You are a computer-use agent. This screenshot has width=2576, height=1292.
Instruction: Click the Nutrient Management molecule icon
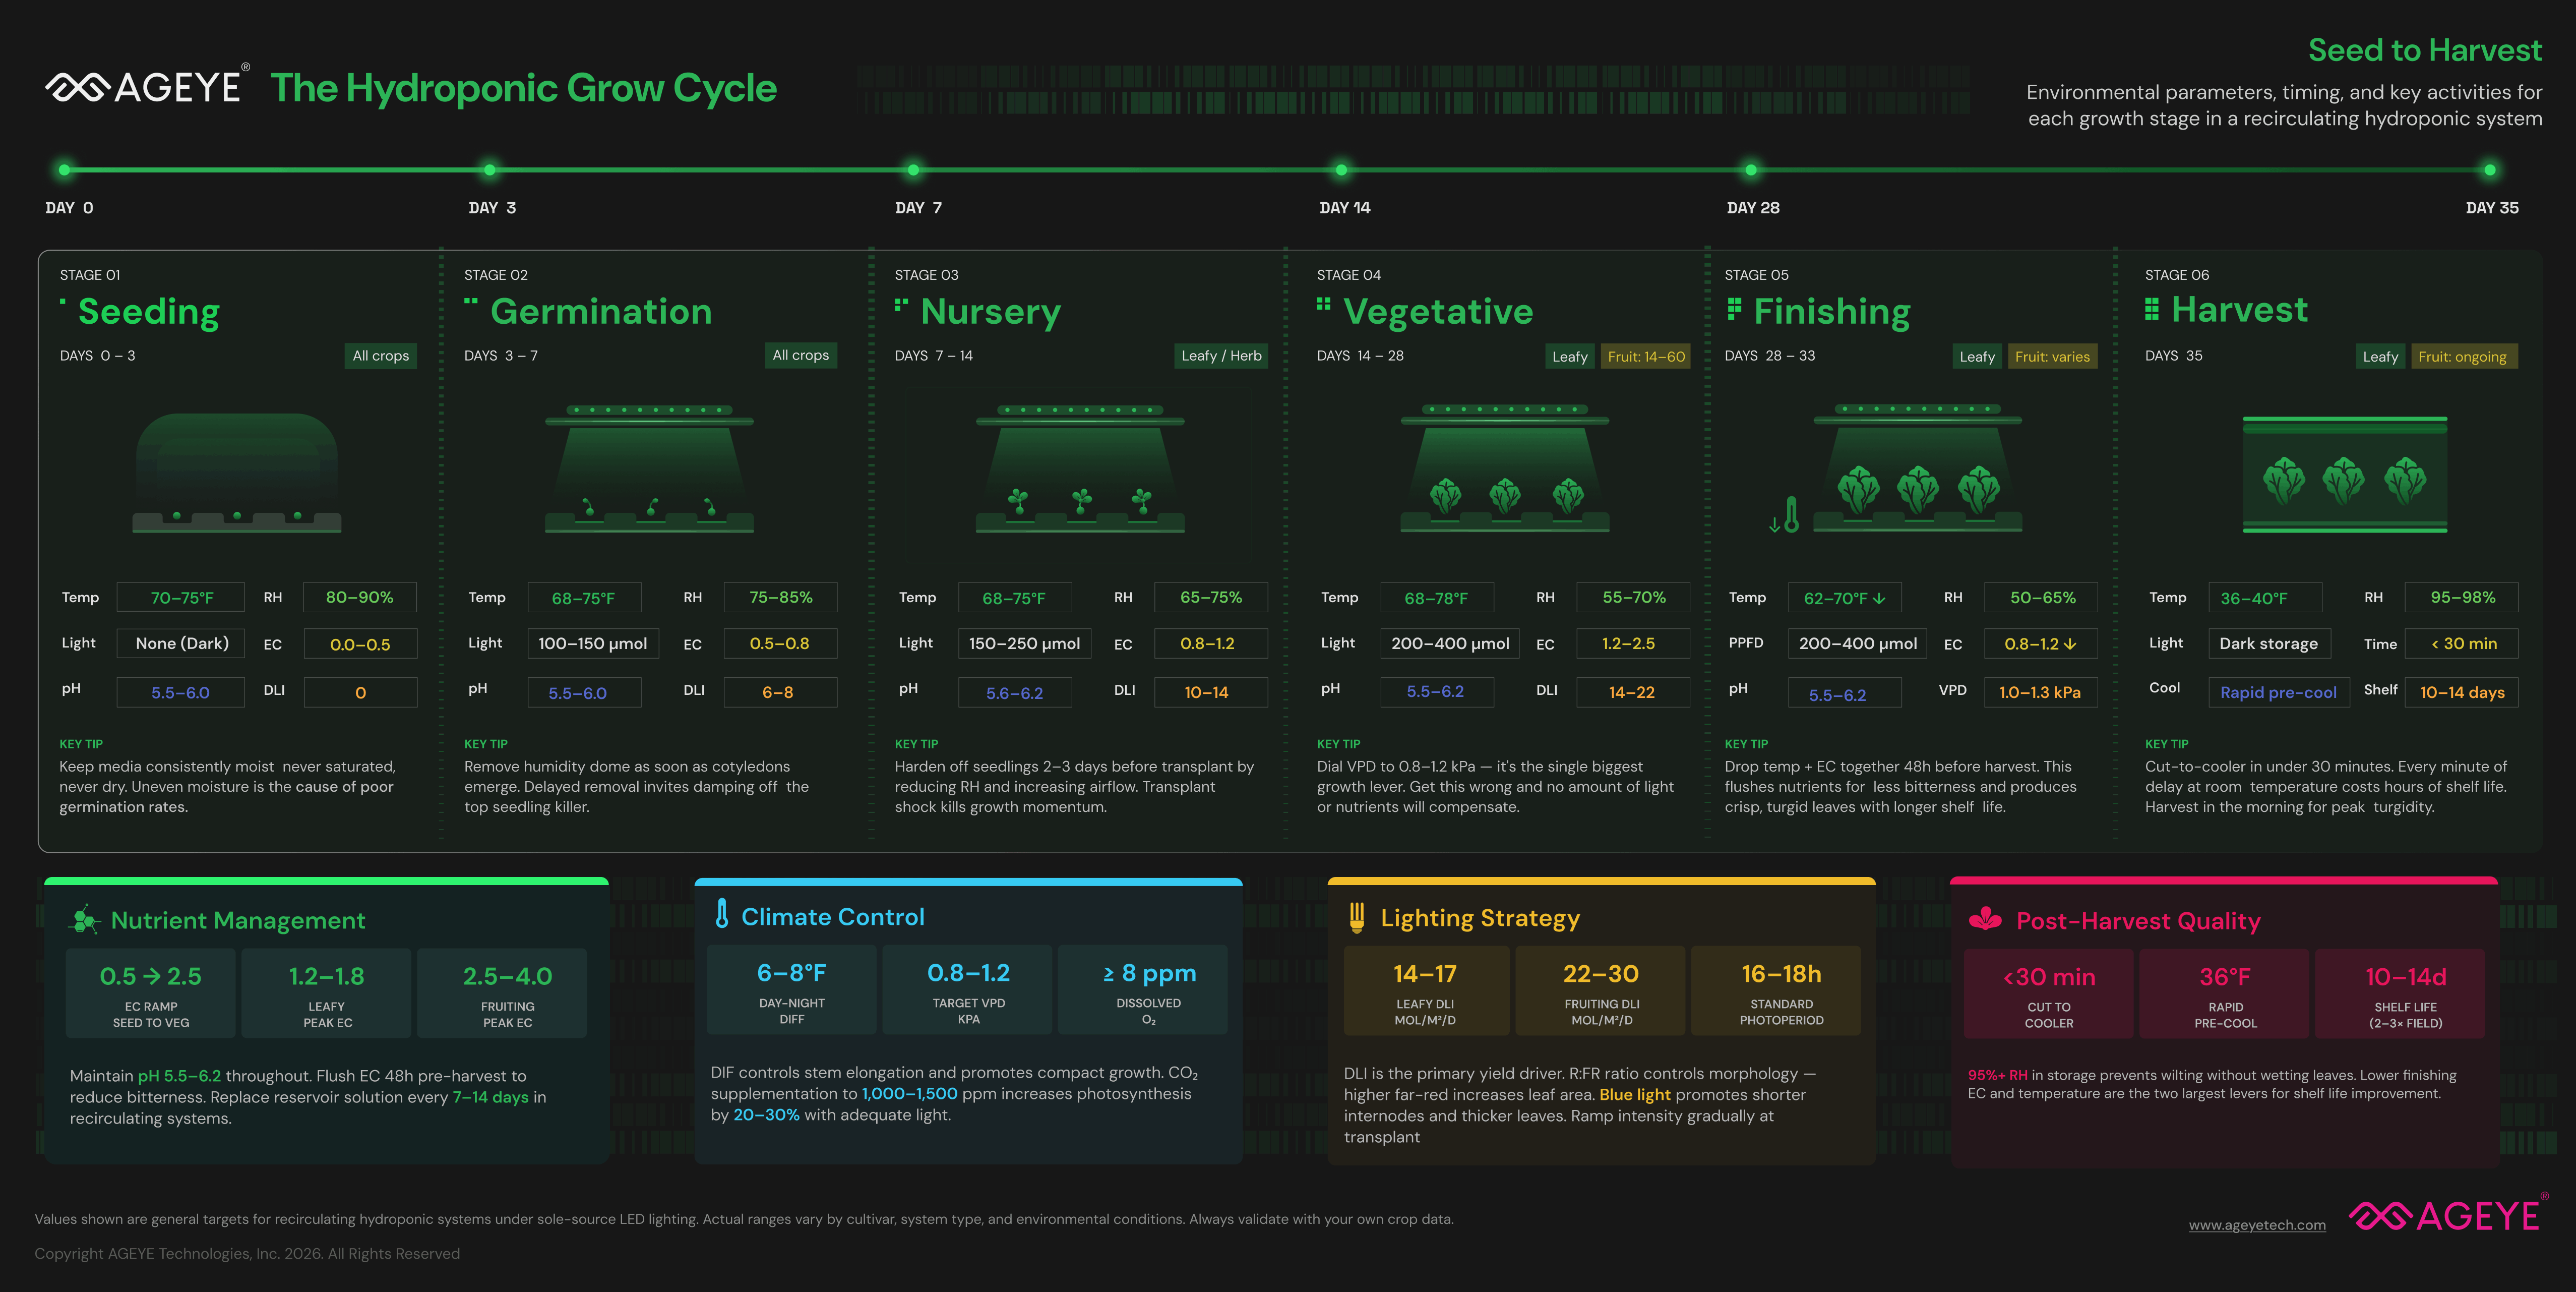[x=84, y=920]
